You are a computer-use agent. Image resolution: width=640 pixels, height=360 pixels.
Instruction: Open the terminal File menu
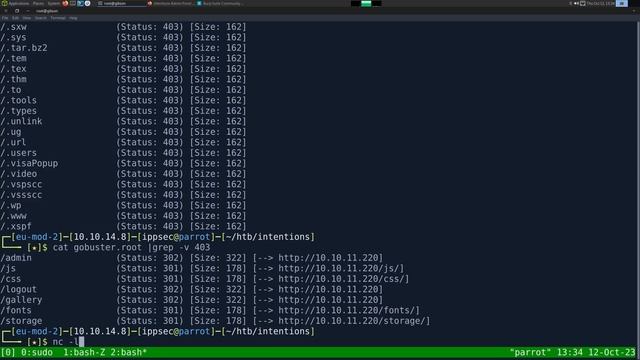(5, 18)
